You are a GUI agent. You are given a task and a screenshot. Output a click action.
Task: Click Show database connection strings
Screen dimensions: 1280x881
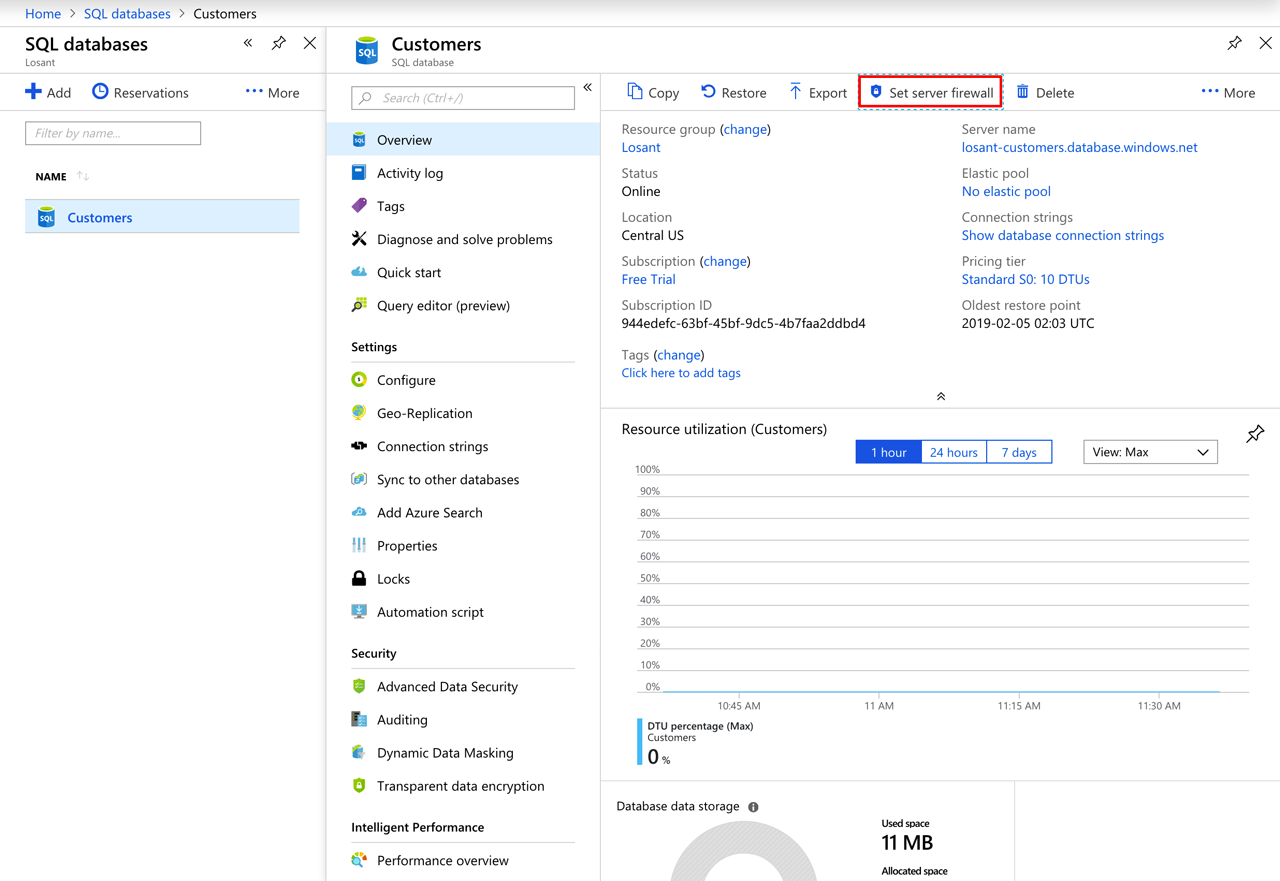coord(1062,235)
